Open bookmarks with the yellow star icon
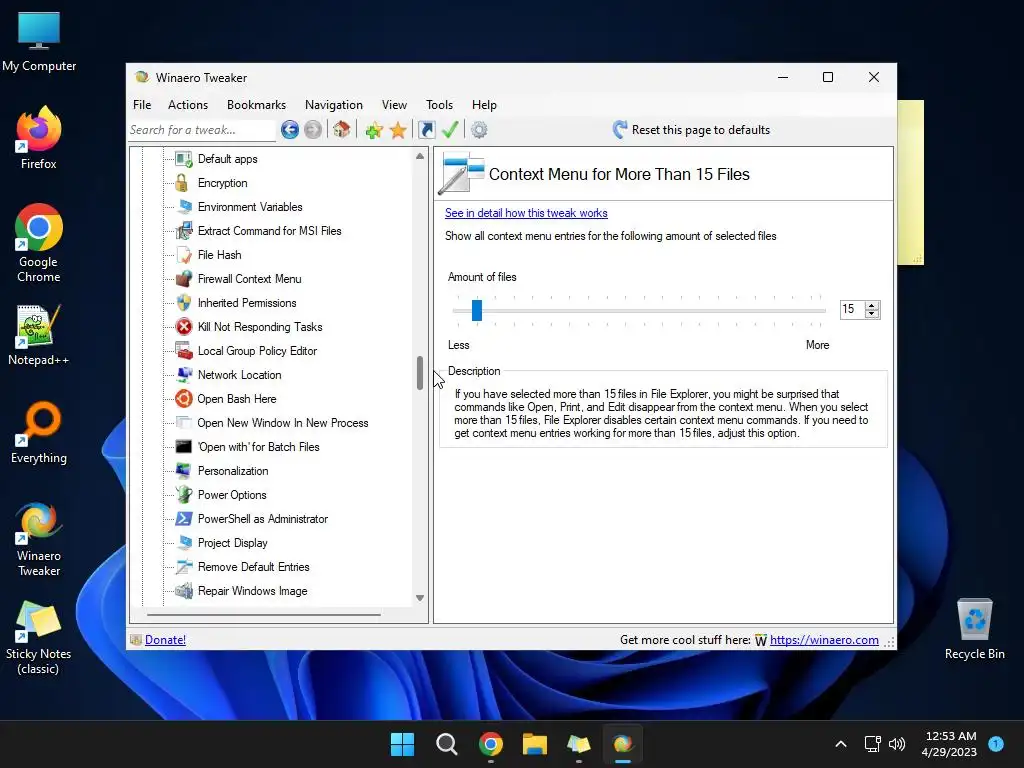Image resolution: width=1024 pixels, height=768 pixels. [x=398, y=130]
